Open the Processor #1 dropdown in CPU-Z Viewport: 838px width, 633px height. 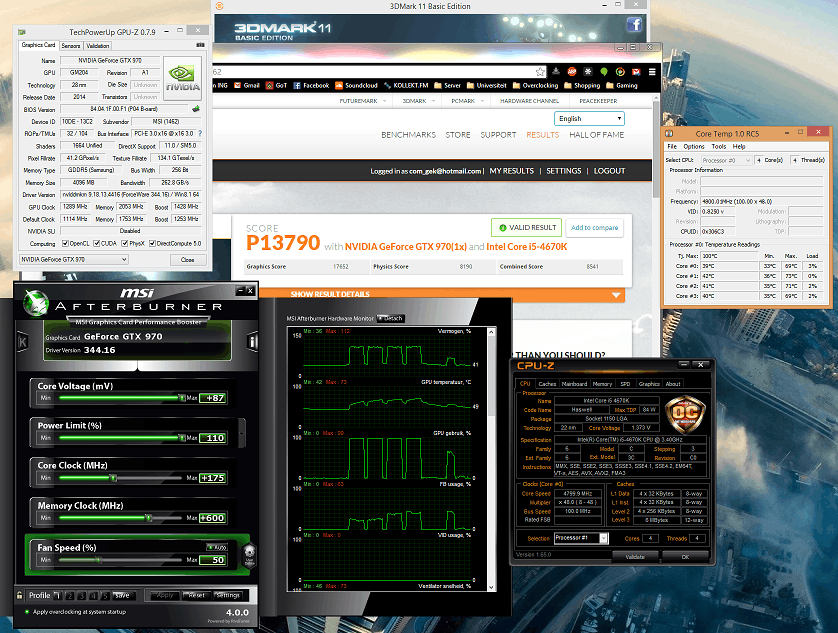point(581,538)
